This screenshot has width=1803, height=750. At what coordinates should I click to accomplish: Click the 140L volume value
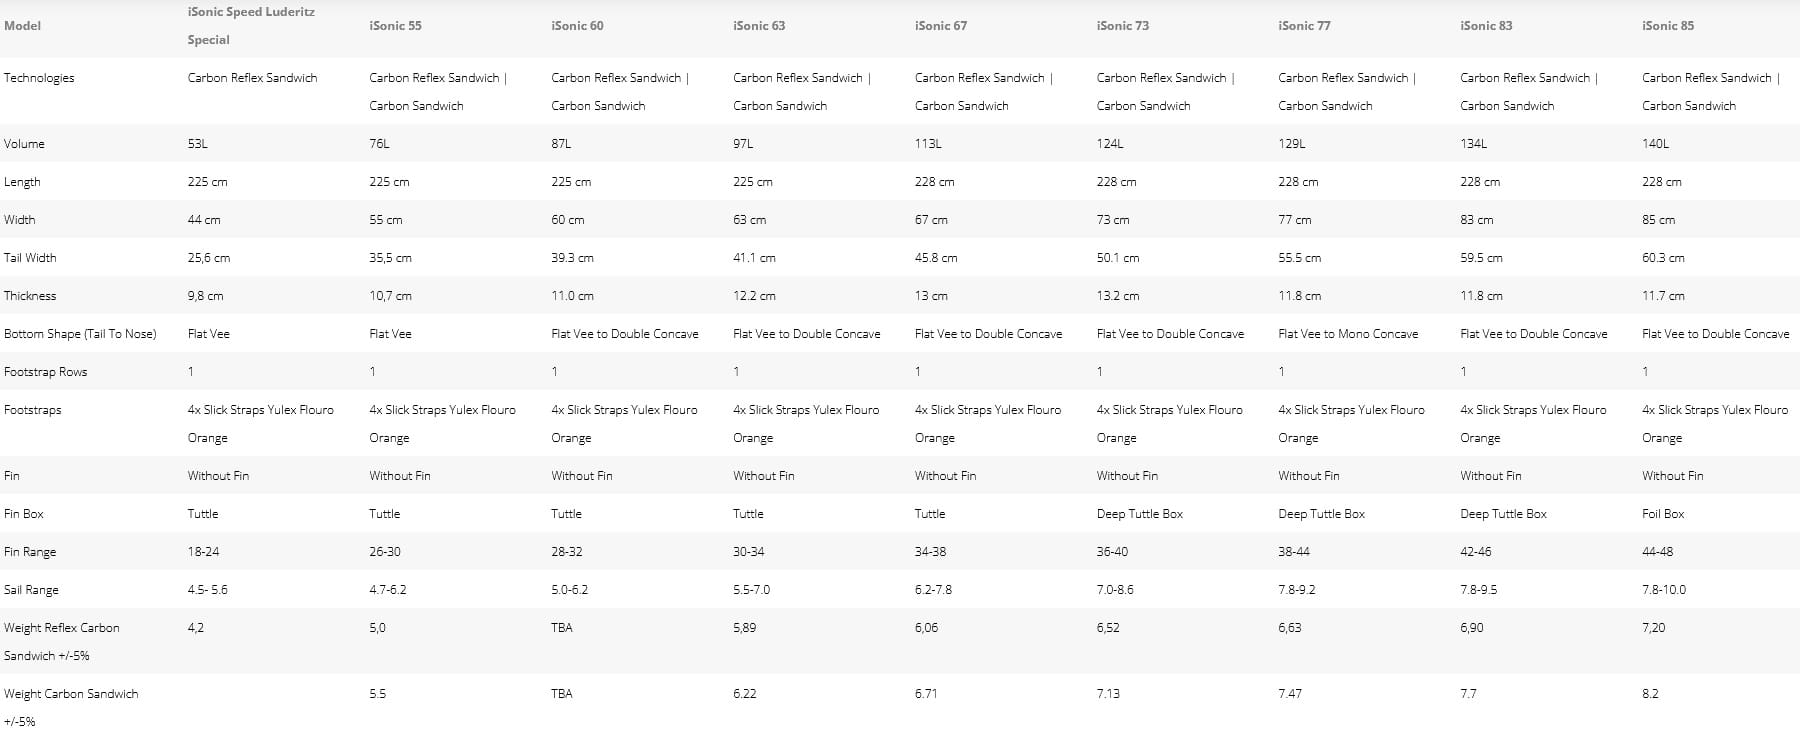pyautogui.click(x=1655, y=144)
